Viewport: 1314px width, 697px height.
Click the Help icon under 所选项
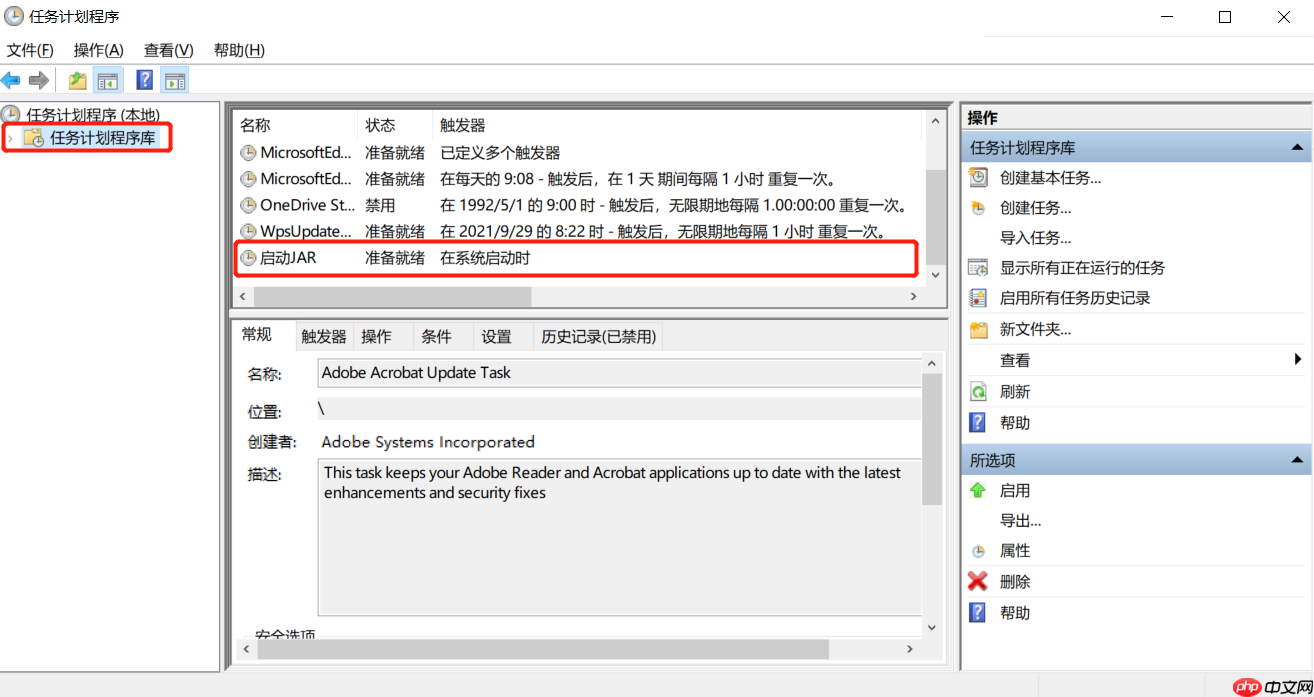[x=979, y=613]
